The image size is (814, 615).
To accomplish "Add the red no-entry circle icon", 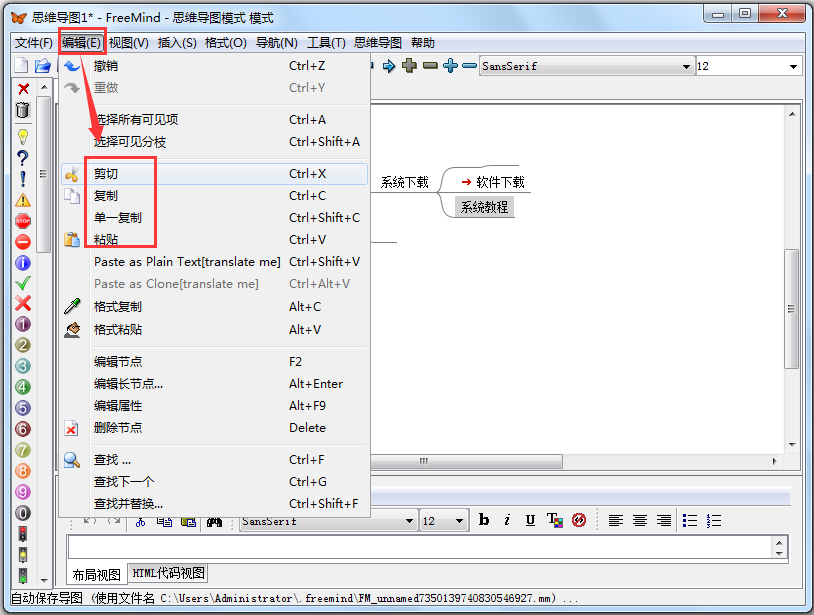I will [23, 242].
